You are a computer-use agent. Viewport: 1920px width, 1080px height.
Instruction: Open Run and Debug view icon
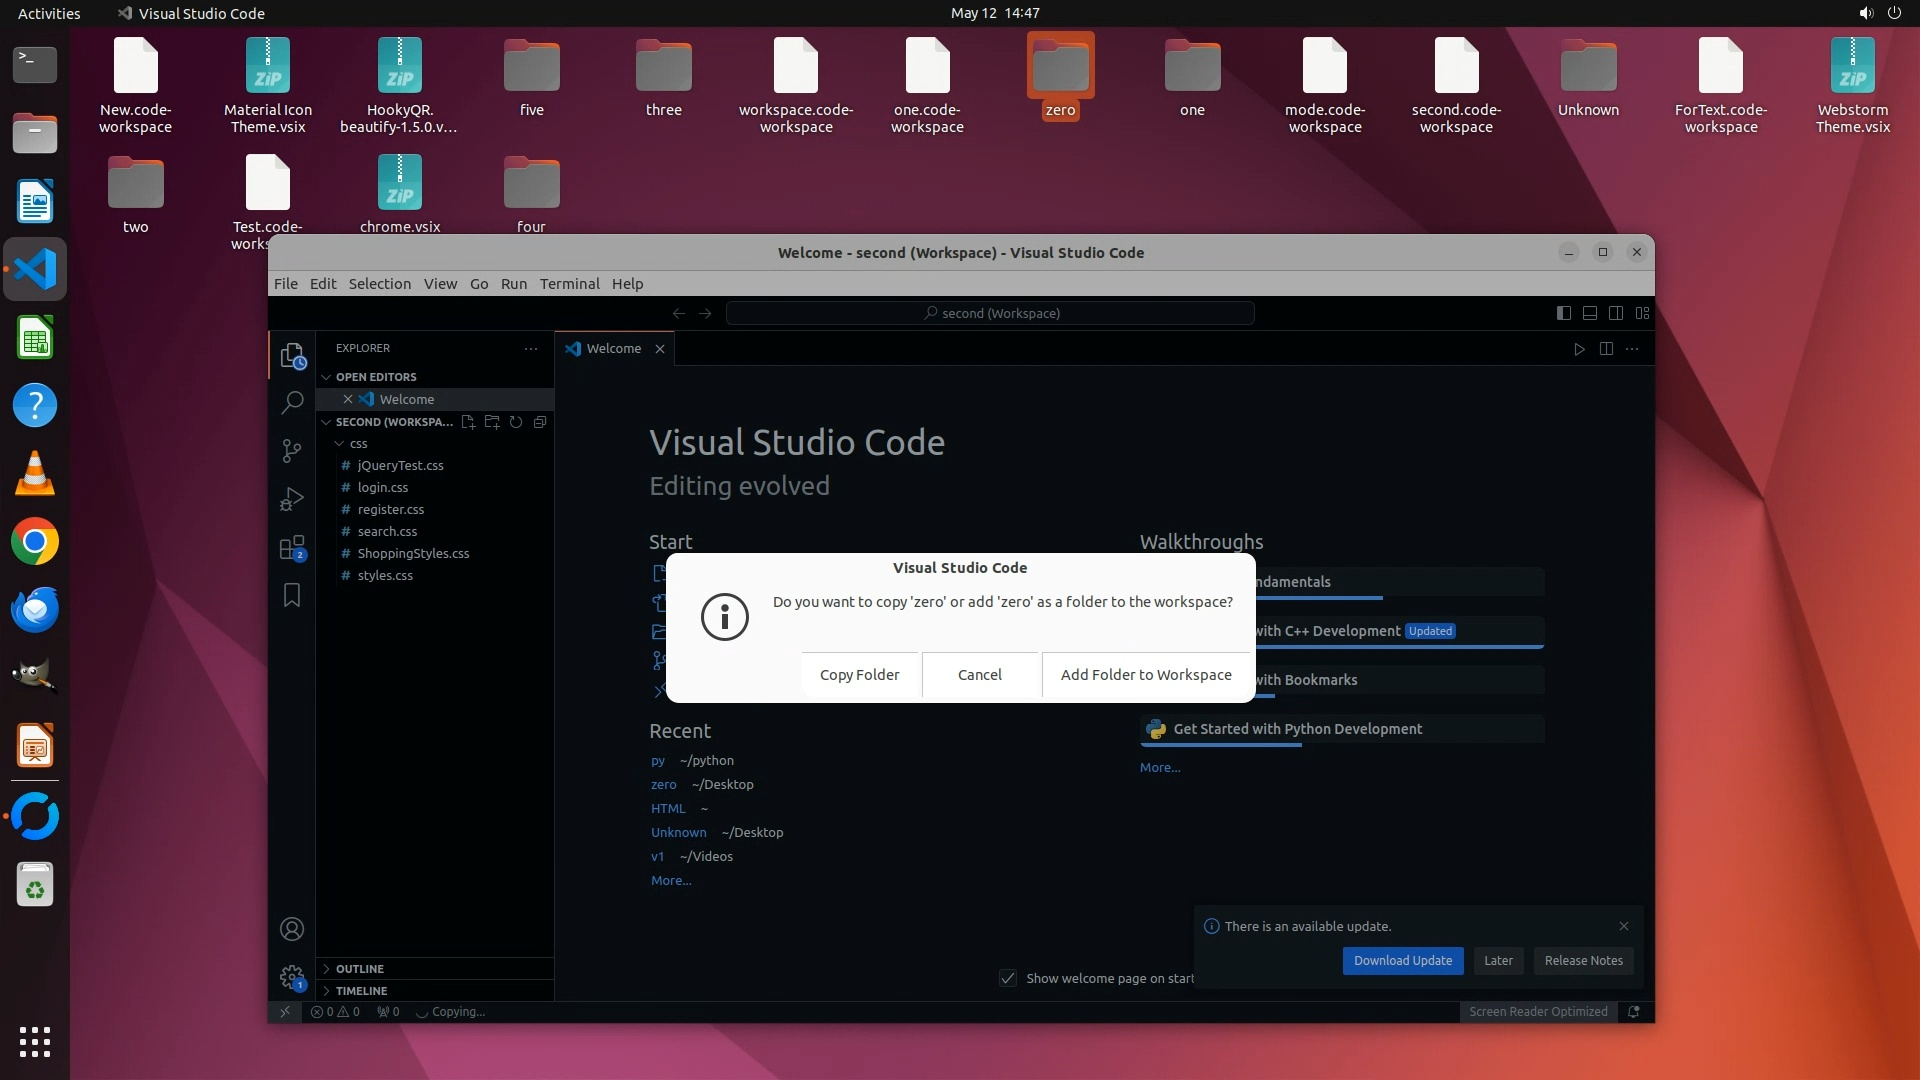click(292, 499)
